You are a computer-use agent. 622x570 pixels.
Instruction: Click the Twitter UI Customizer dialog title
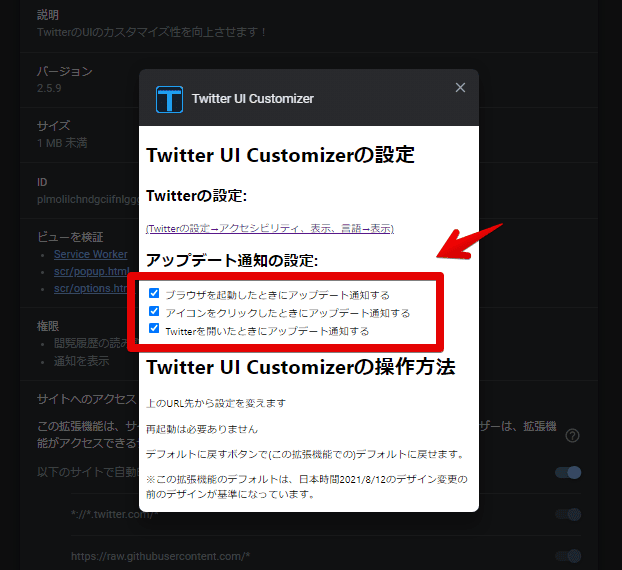tap(253, 99)
